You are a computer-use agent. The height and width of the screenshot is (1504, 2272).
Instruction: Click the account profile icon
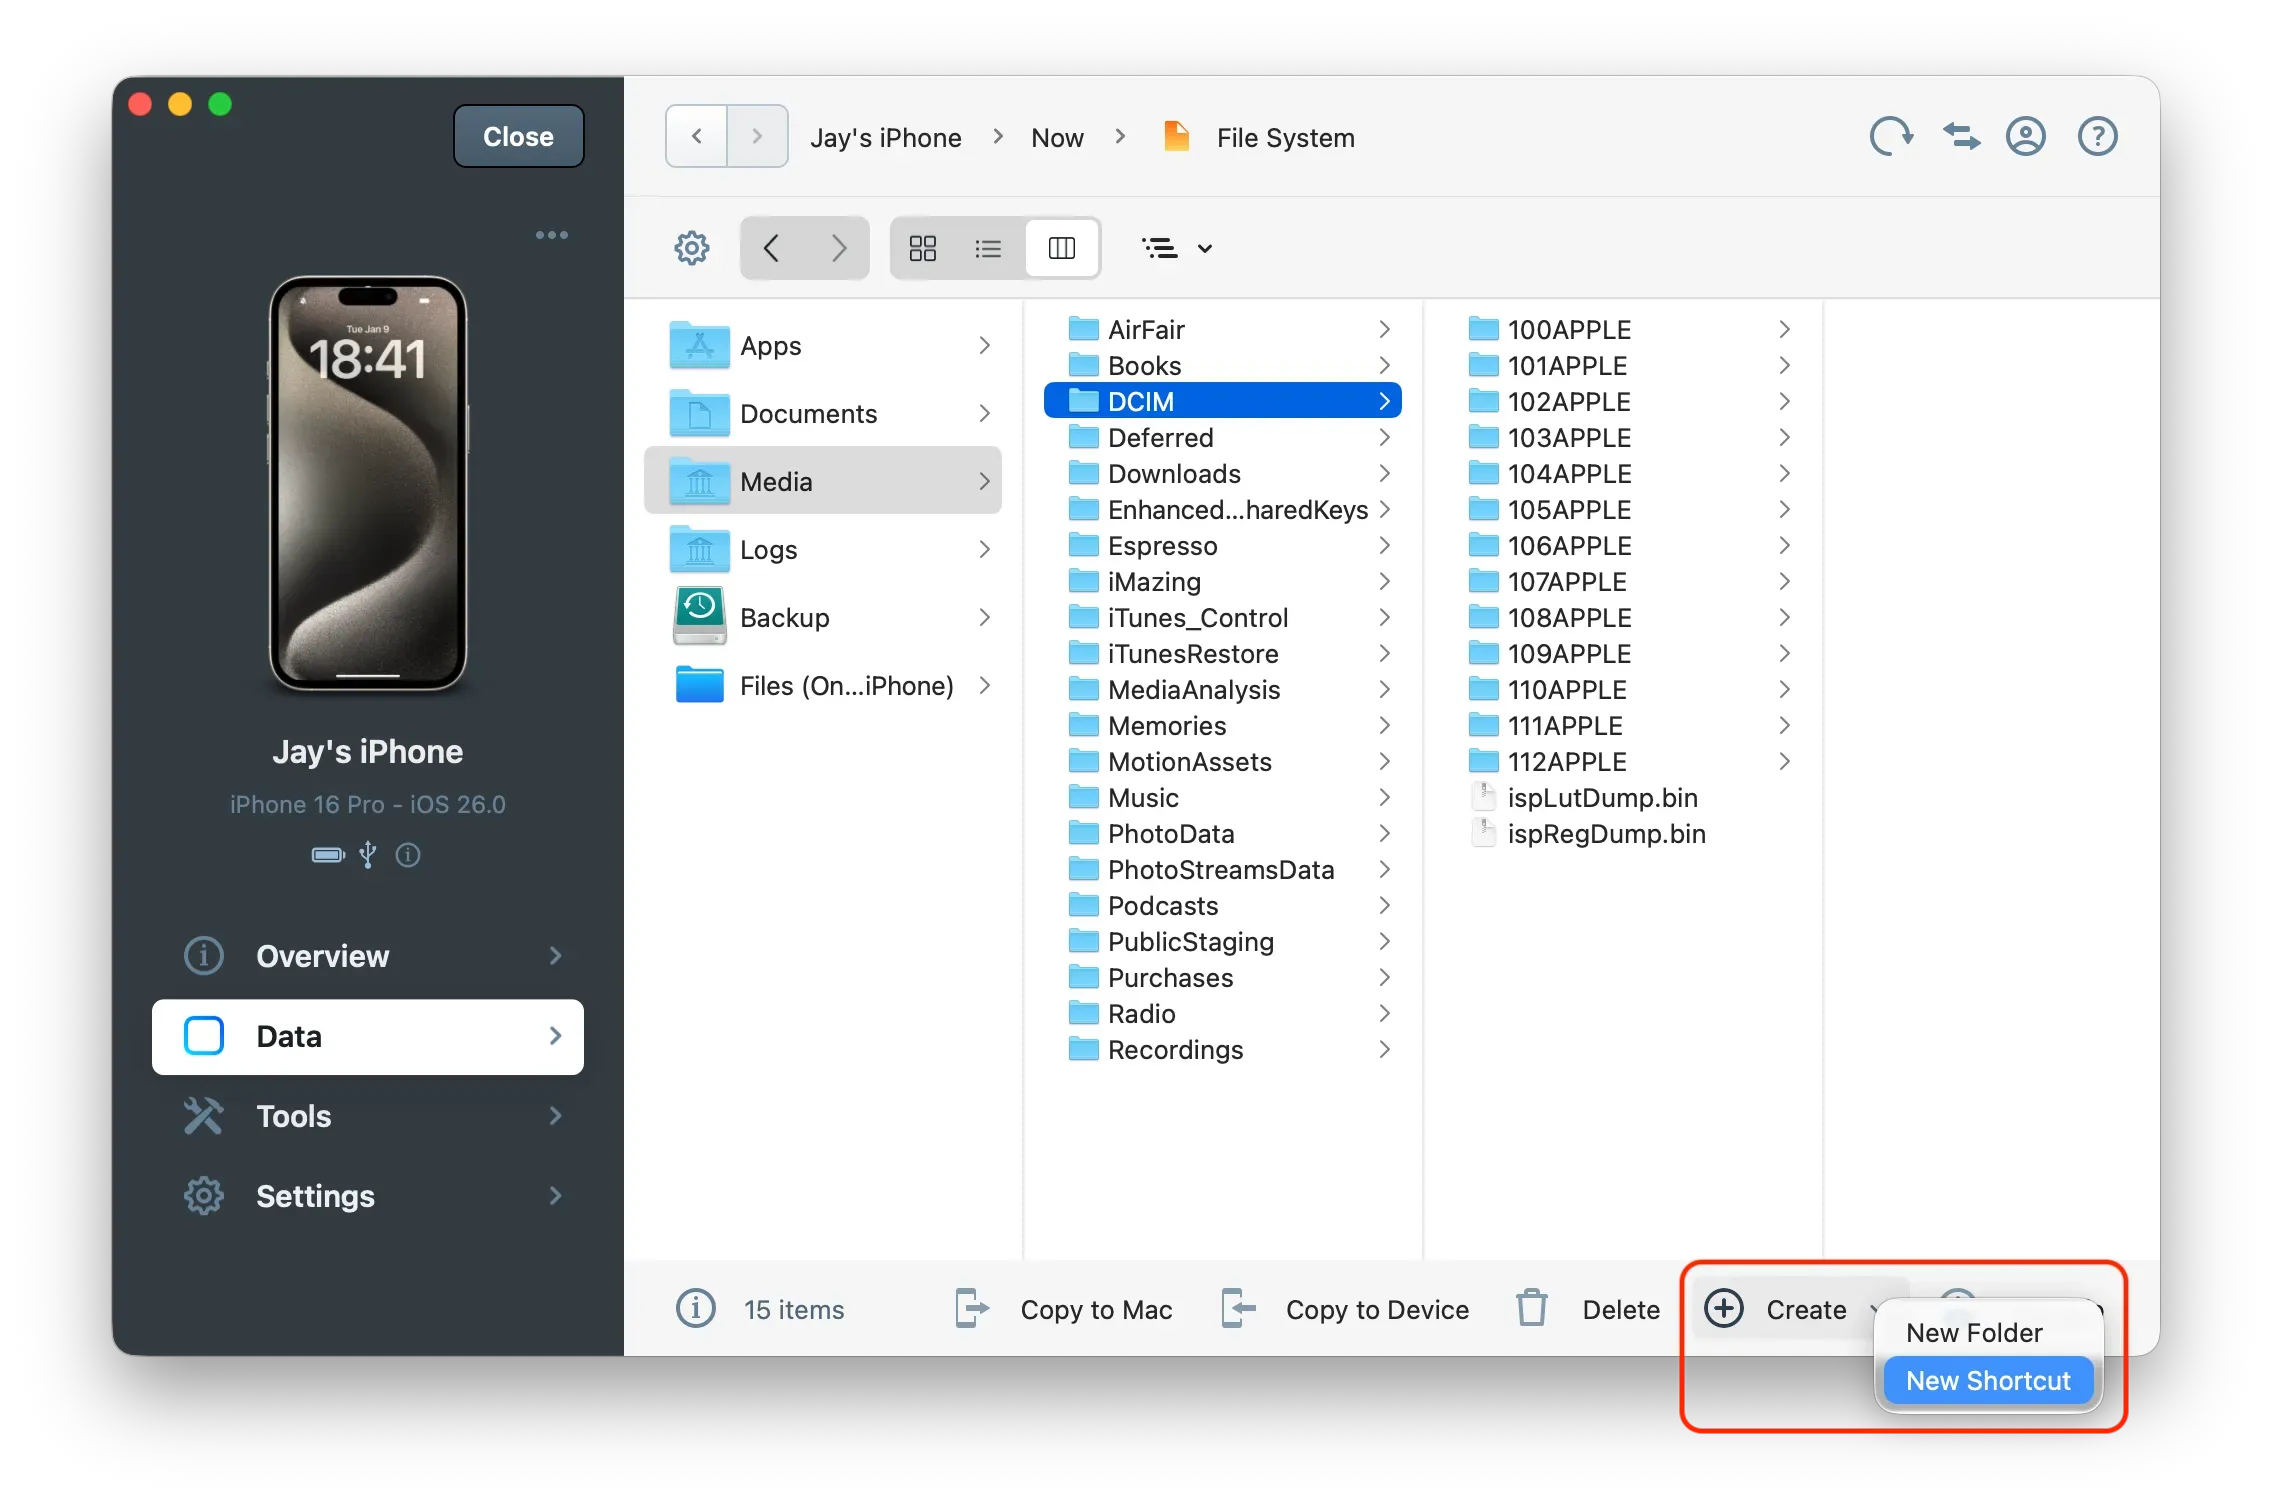(x=2025, y=136)
